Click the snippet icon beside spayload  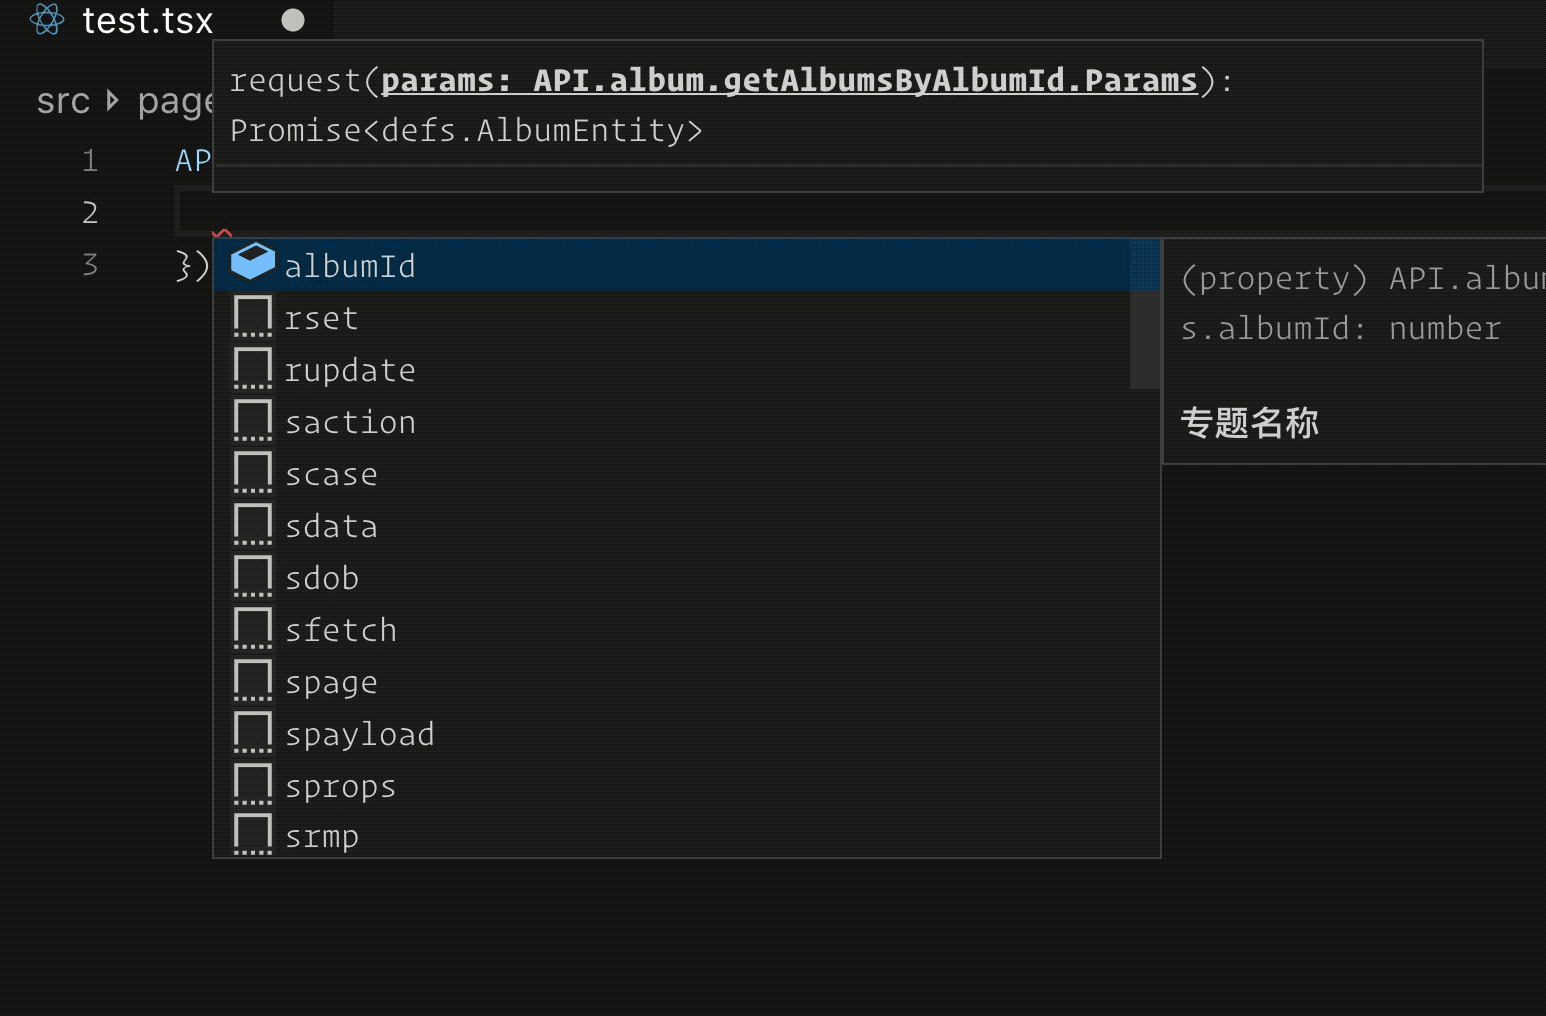tap(253, 731)
